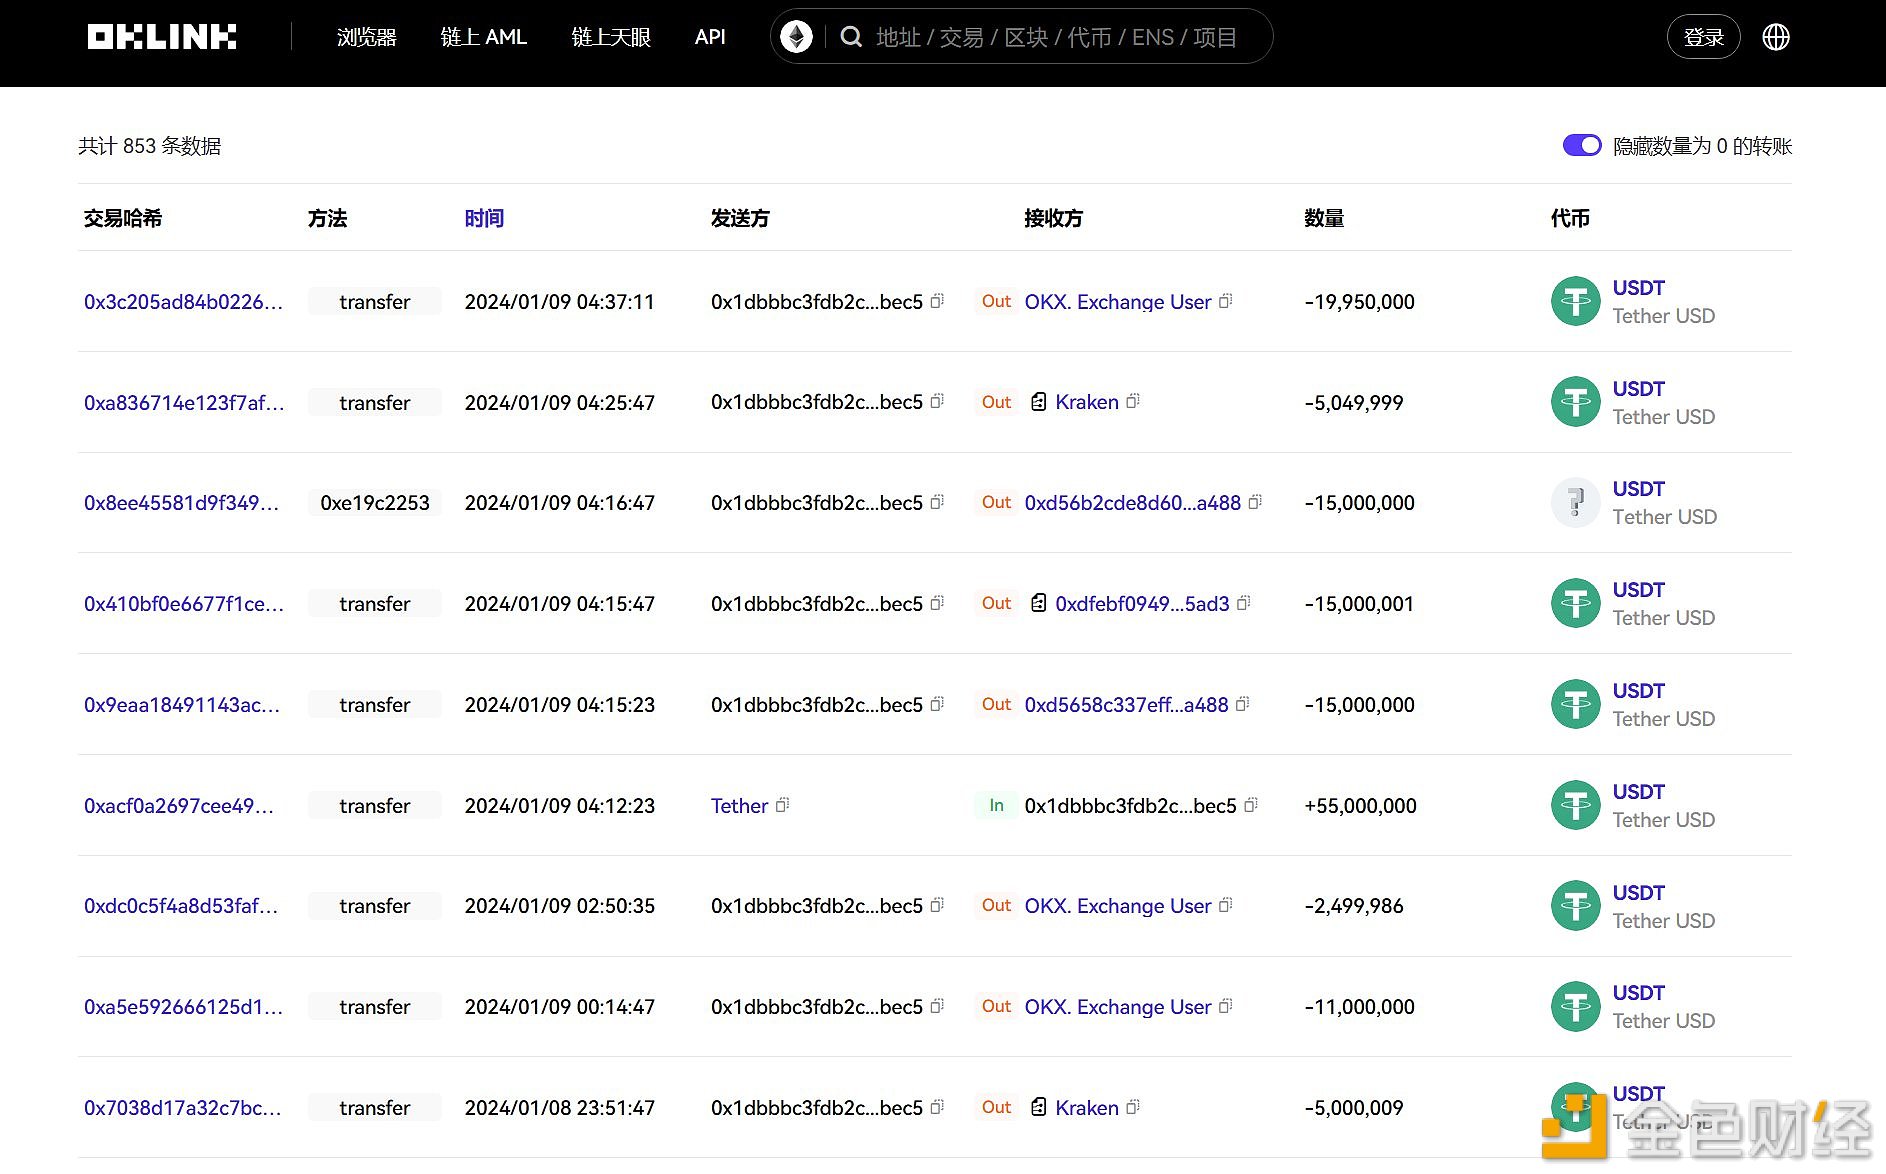
Task: Open transaction 0x3c205ad84b0226...
Action: (183, 301)
